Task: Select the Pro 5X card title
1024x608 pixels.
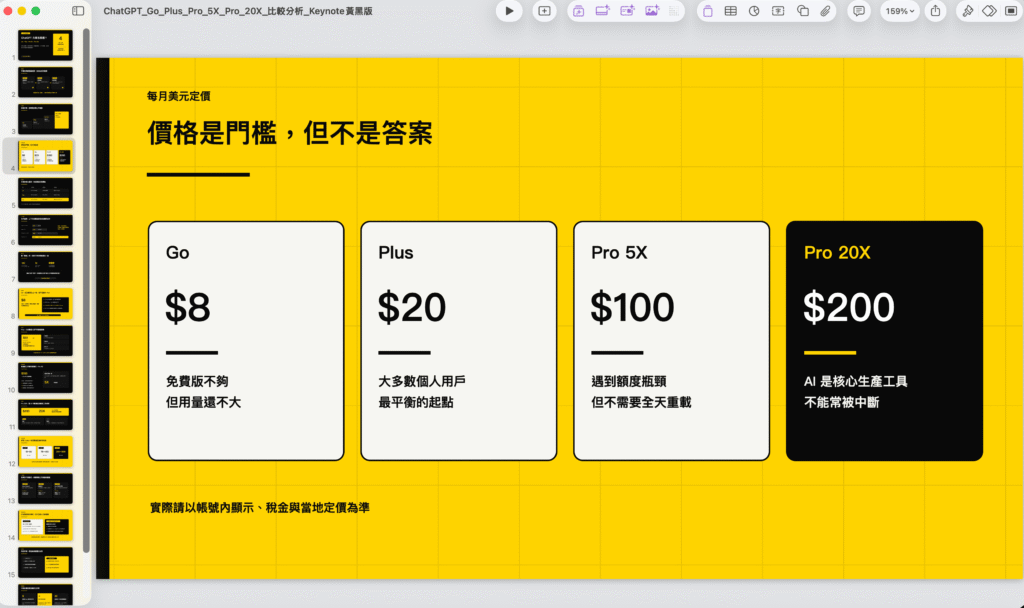Action: (619, 253)
